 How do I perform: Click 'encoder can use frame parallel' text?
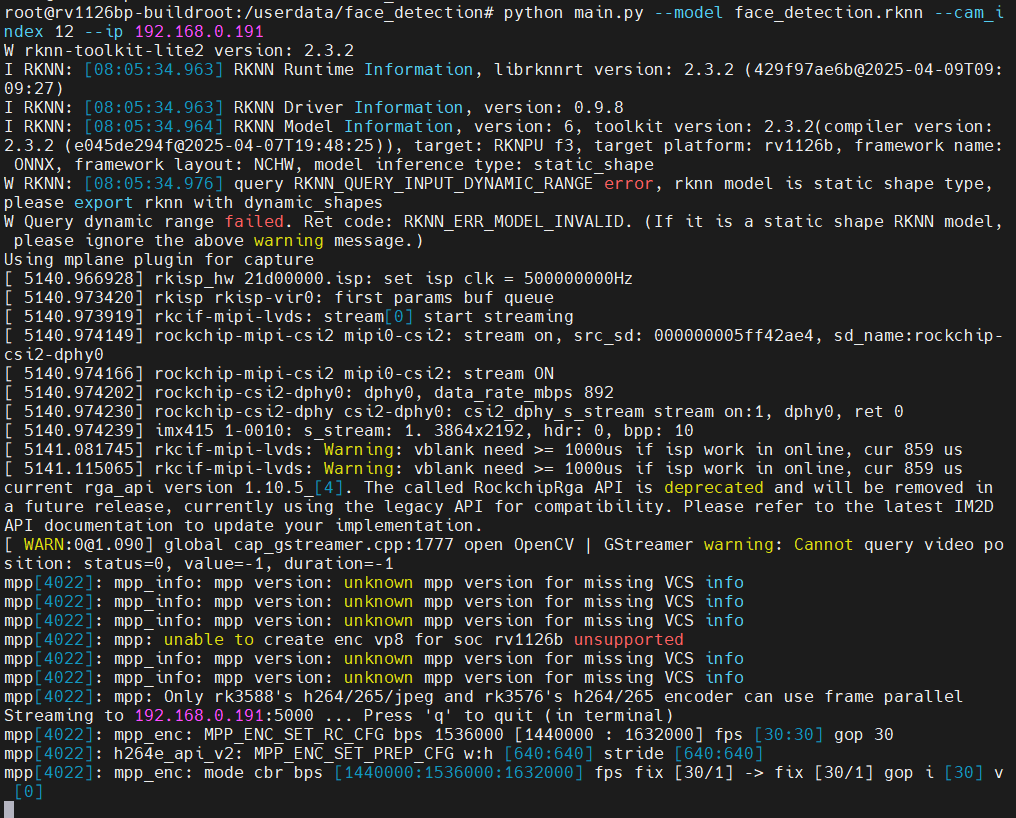click(813, 697)
